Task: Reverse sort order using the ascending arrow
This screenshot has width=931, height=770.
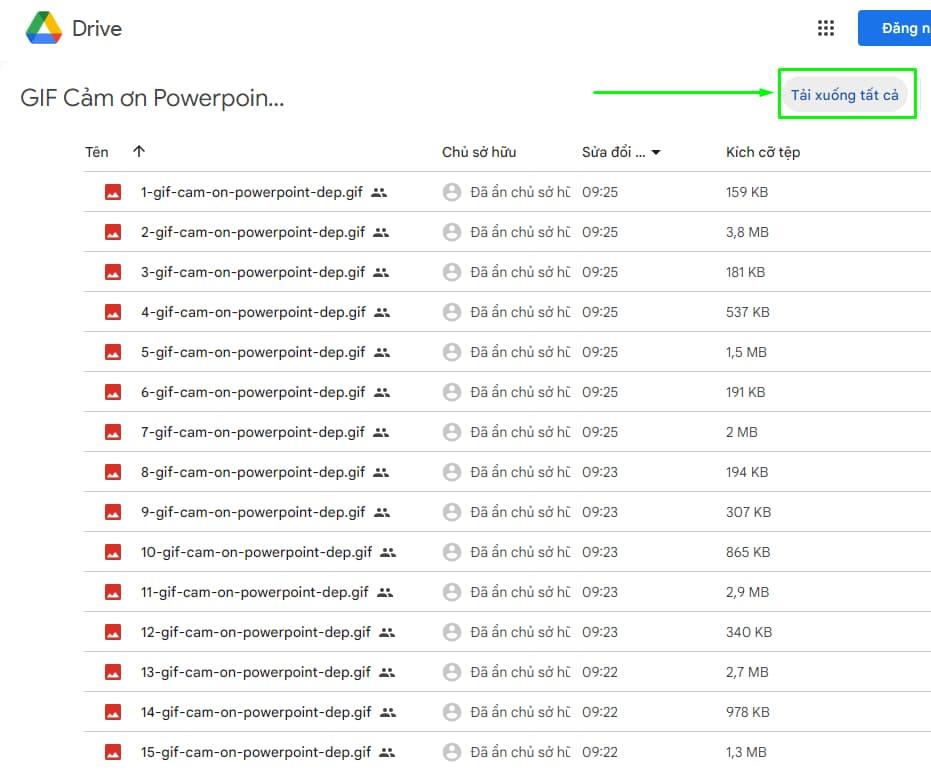Action: [138, 151]
